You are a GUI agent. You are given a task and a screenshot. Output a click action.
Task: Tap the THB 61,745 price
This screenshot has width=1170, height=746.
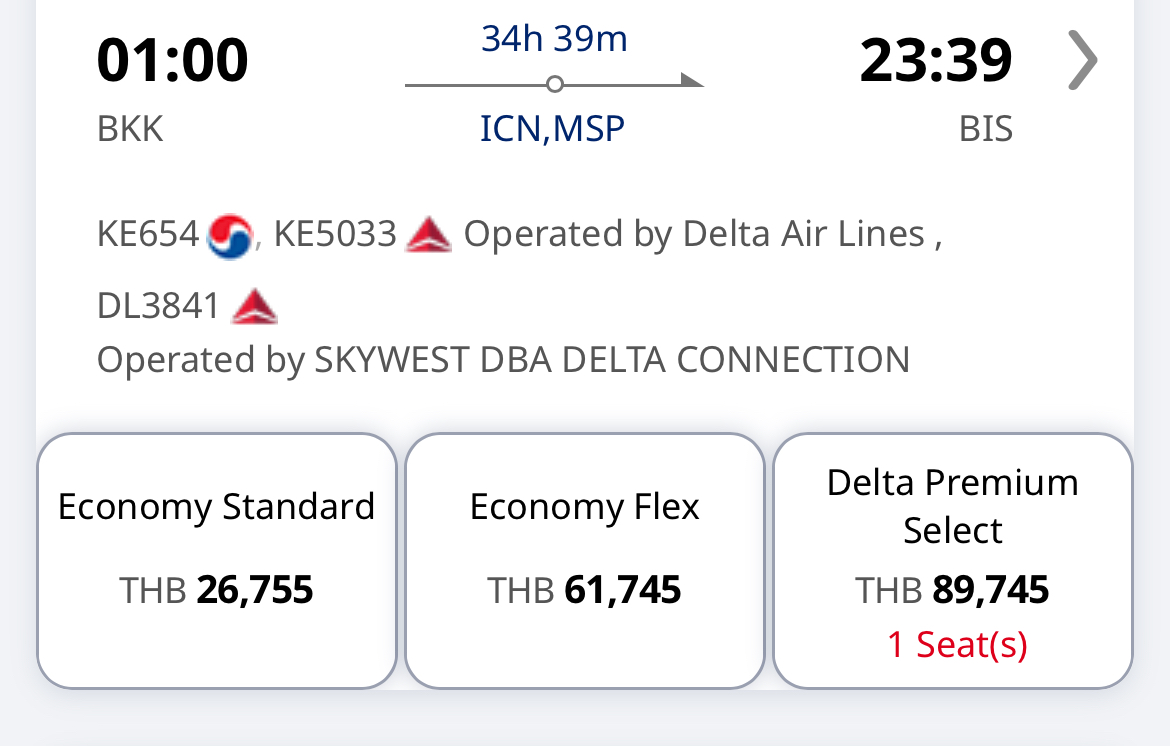pos(584,590)
